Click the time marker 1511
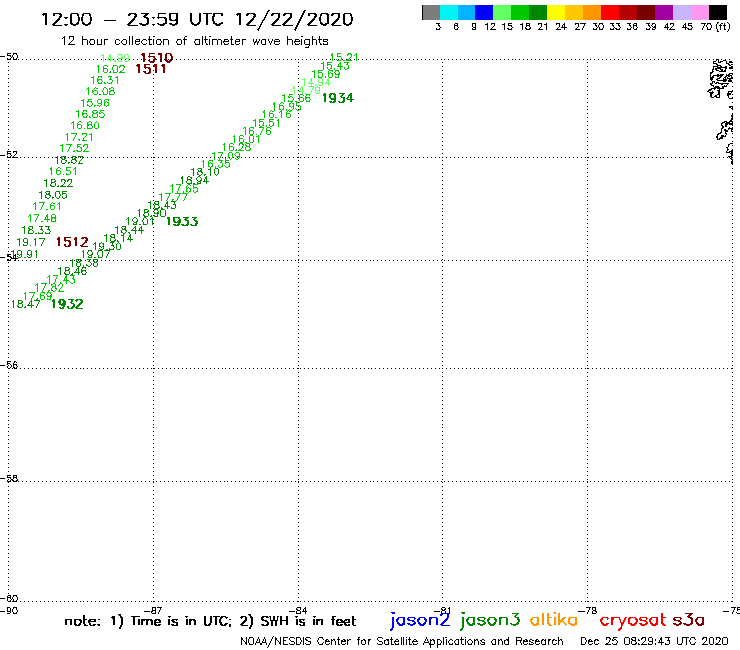The image size is (740, 650). pyautogui.click(x=151, y=69)
